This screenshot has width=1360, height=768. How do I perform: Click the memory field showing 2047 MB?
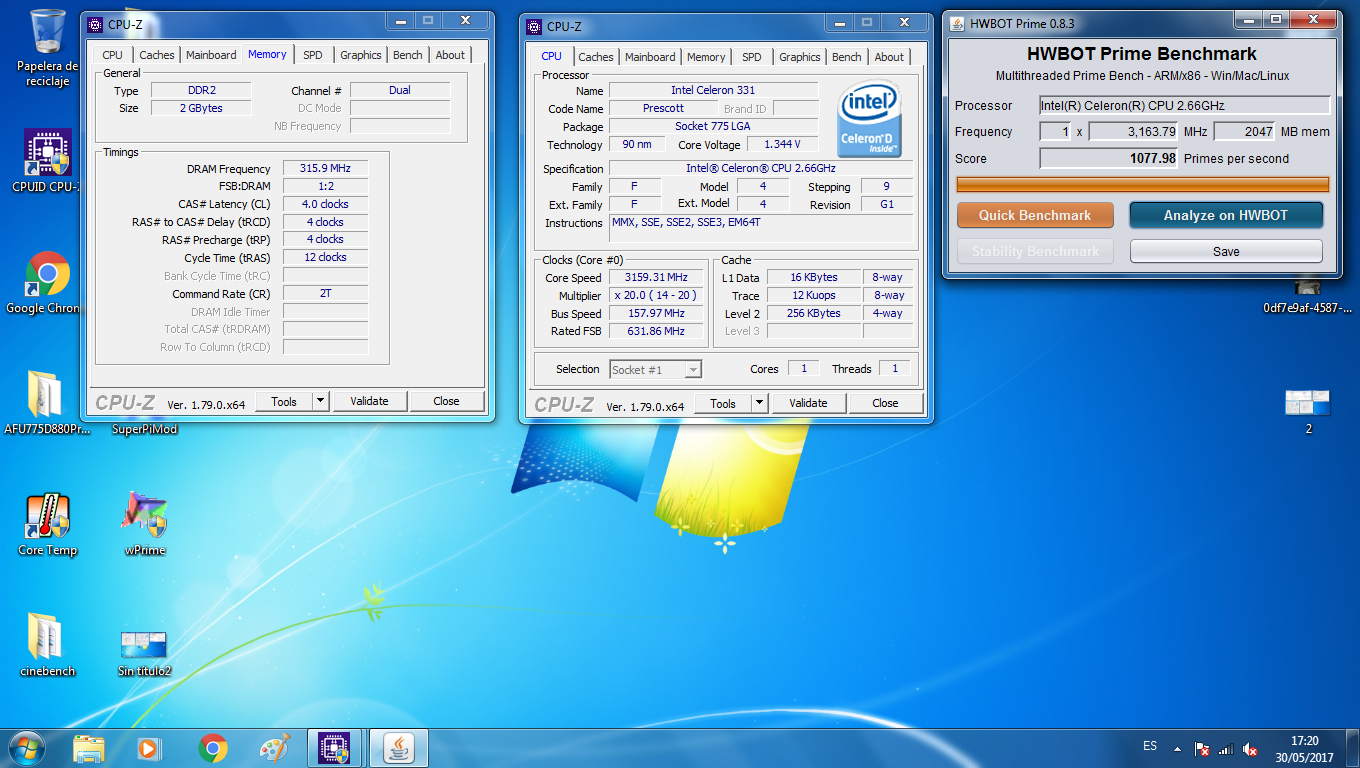coord(1244,131)
